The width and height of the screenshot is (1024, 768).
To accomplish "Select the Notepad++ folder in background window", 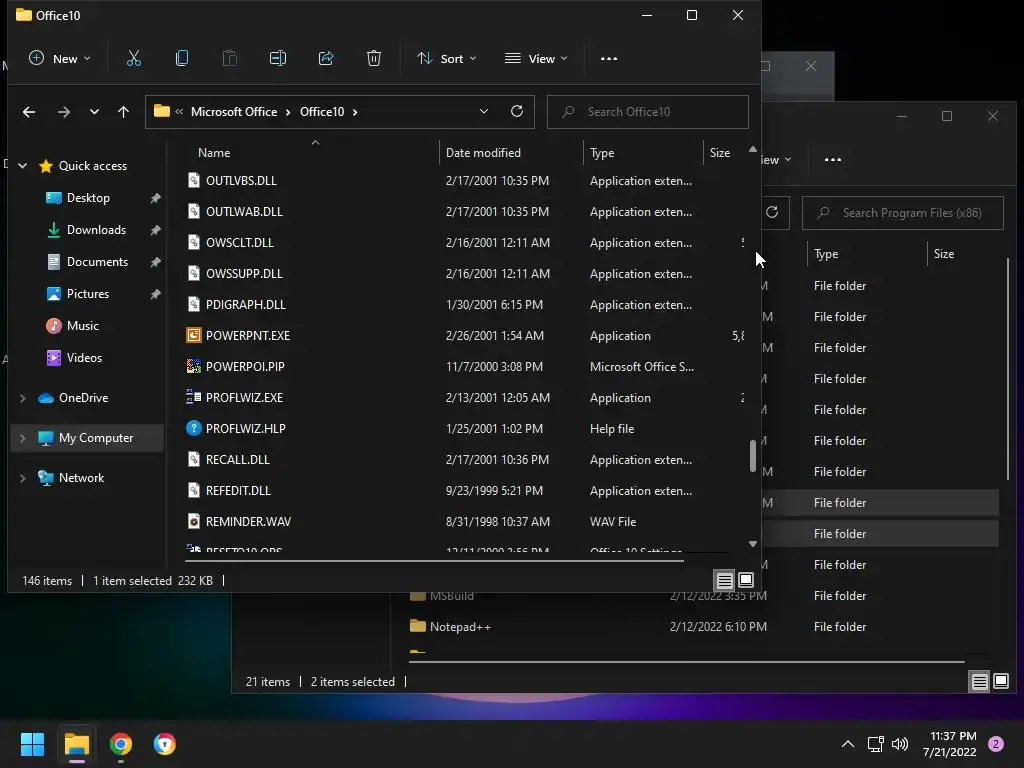I will coord(460,627).
